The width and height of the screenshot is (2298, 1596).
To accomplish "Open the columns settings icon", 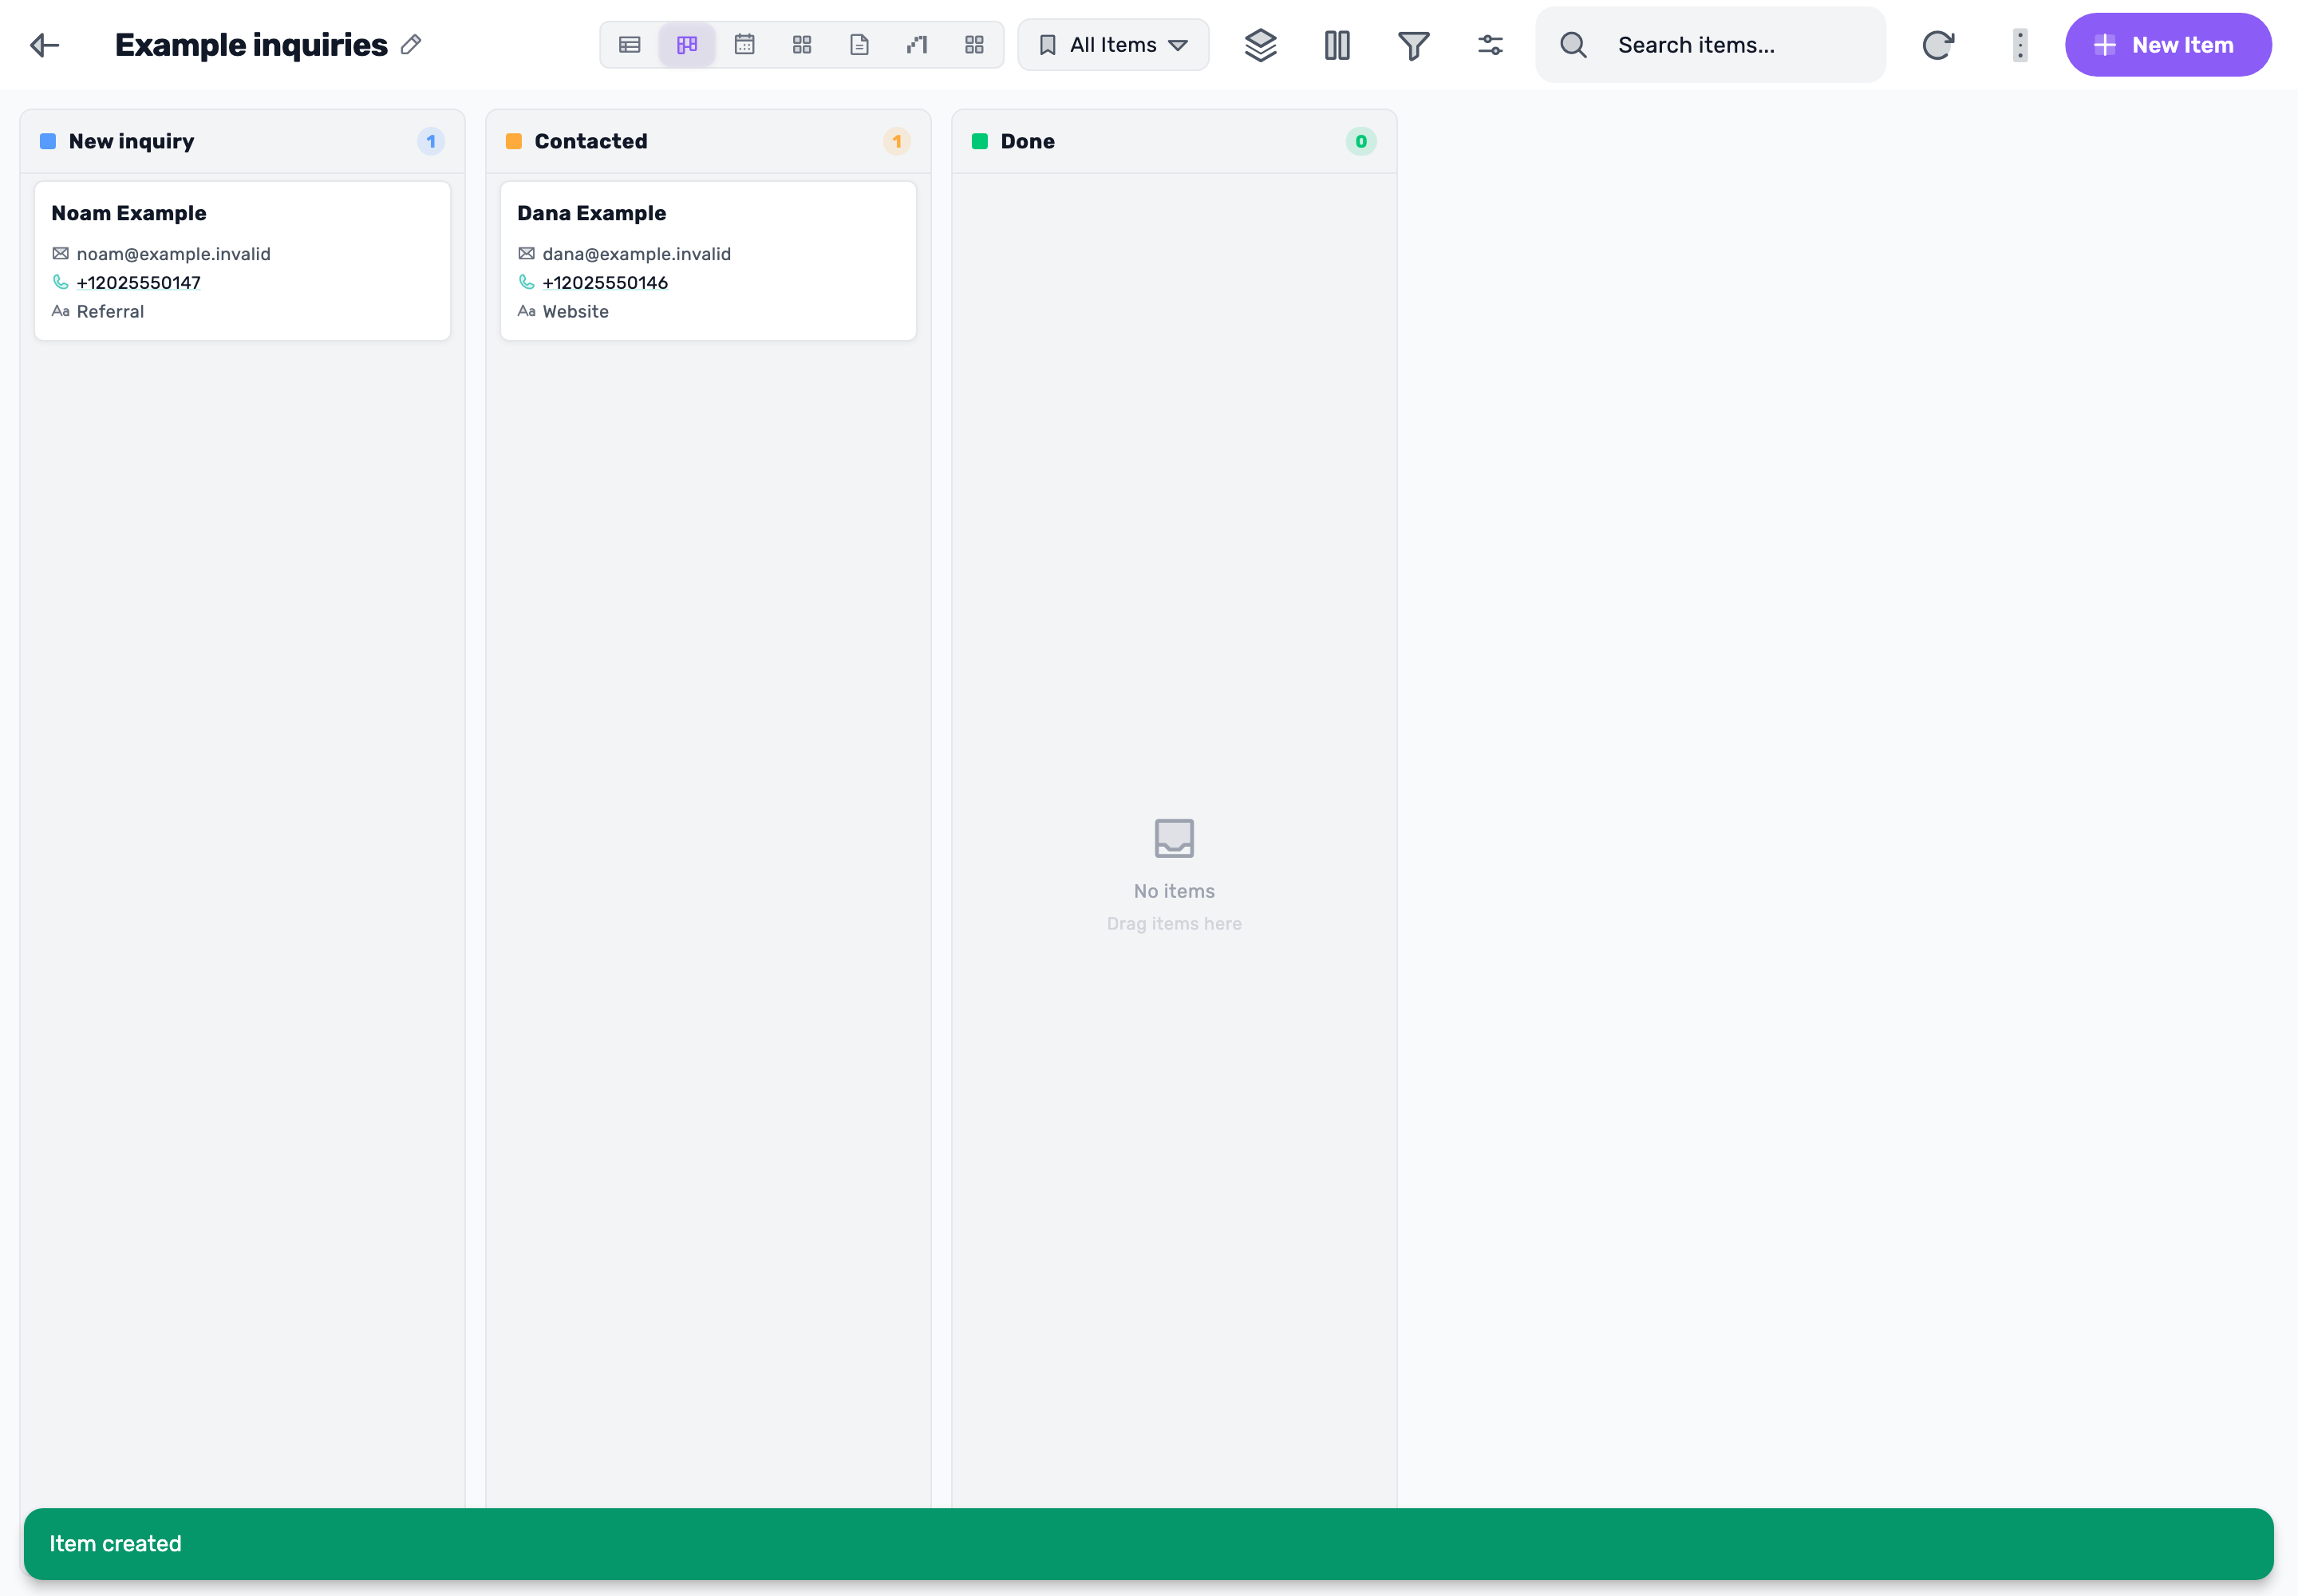I will (x=1337, y=45).
